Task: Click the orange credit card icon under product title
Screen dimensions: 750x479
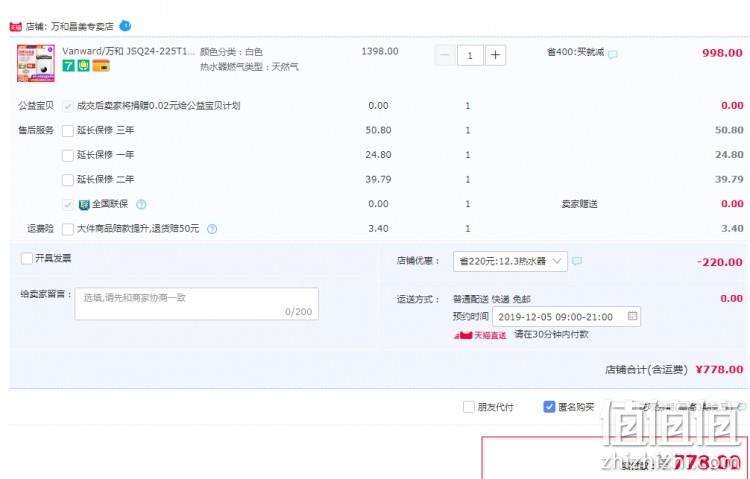Action: pyautogui.click(x=101, y=66)
